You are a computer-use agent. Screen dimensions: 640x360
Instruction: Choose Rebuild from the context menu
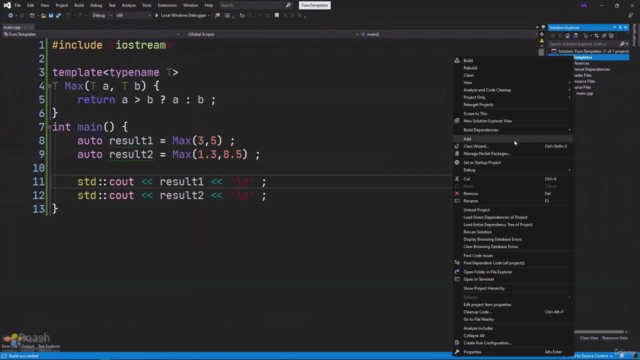[513, 68]
